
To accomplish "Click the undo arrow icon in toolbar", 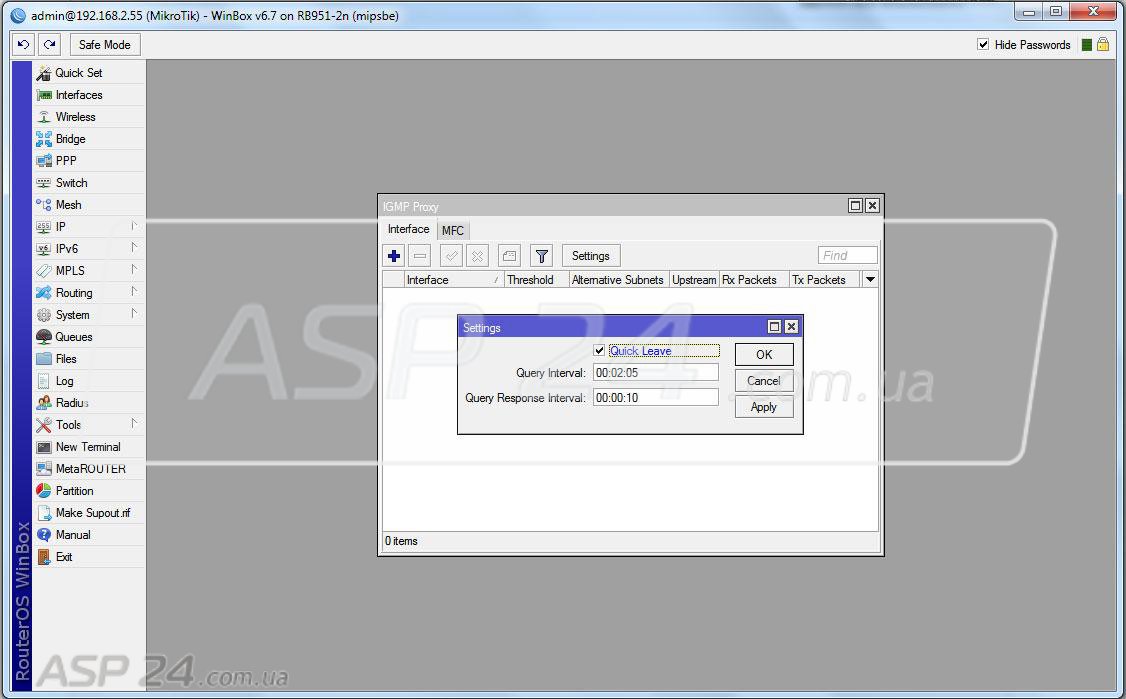I will [x=24, y=45].
